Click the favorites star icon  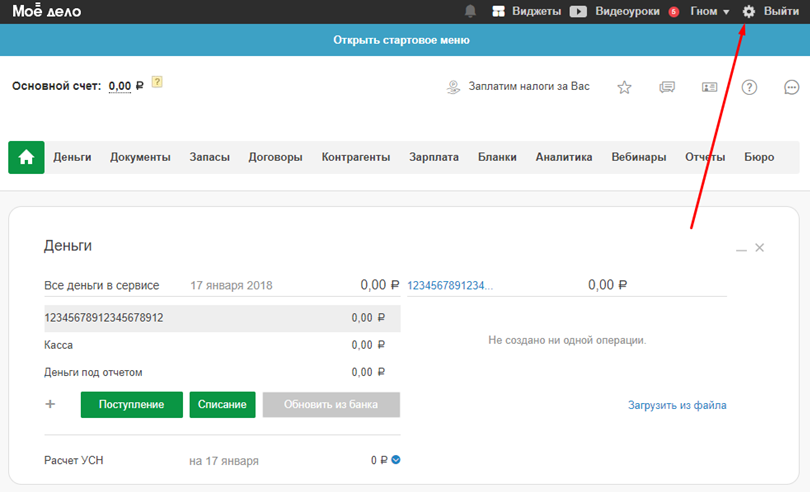click(624, 87)
